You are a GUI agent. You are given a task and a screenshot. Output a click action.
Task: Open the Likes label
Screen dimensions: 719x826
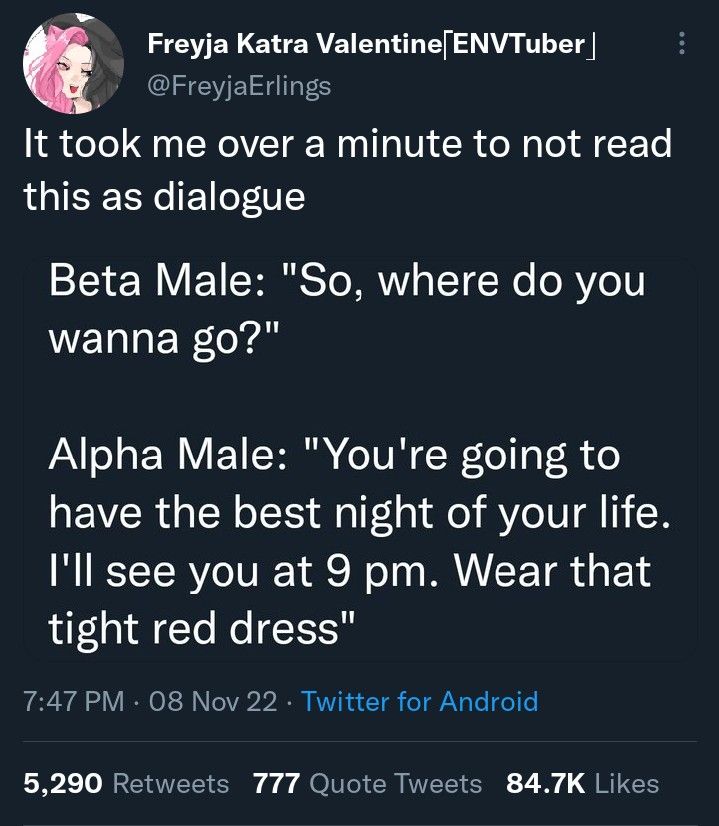coord(627,783)
